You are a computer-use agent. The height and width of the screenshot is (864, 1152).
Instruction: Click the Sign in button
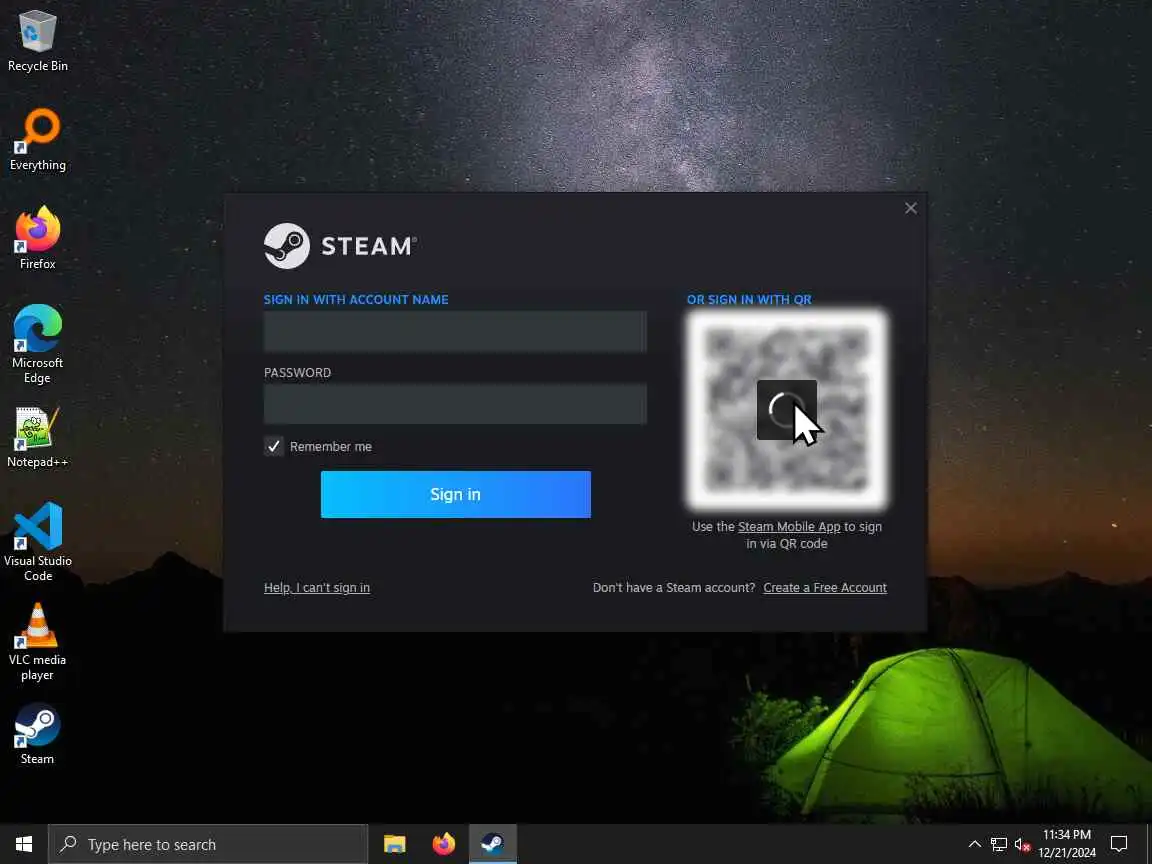click(x=456, y=494)
